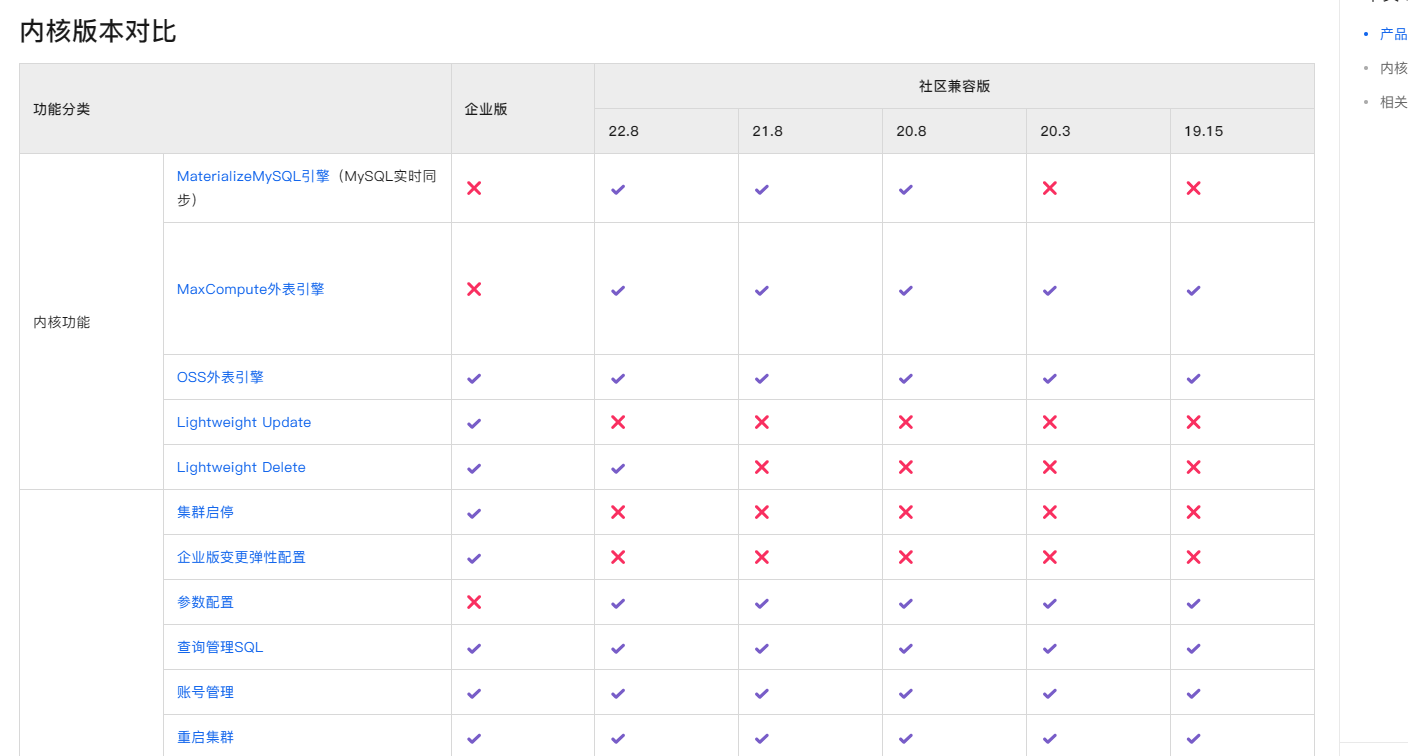Viewport: 1408px width, 756px height.
Task: Click the 20.3 check mark in 参数配置 row
Action: tap(1049, 603)
